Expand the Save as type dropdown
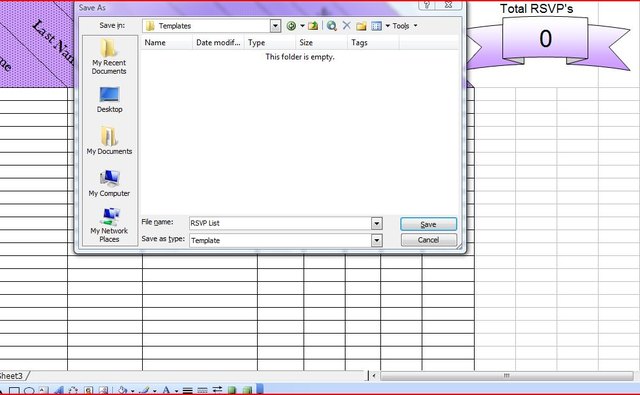 pyautogui.click(x=377, y=240)
